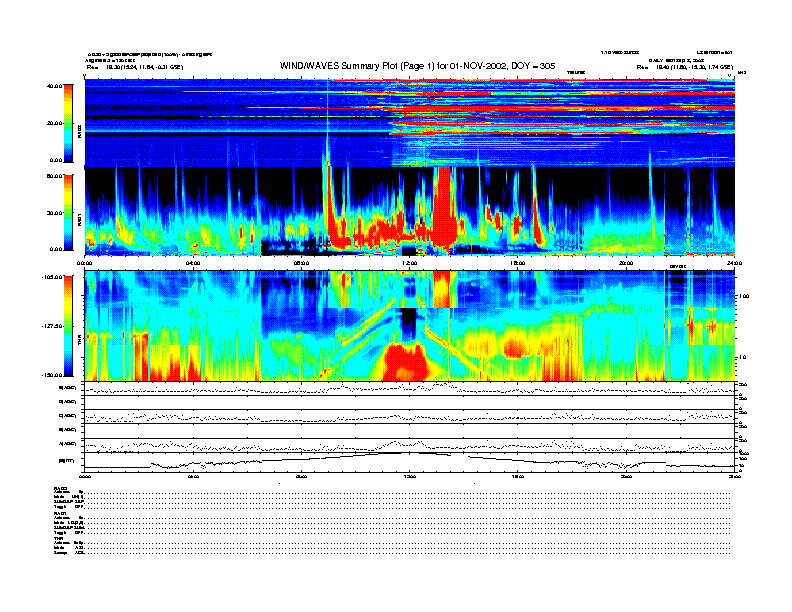Click the 24:00 tick label below RAD1 panel
792x612 pixels.
click(x=734, y=263)
